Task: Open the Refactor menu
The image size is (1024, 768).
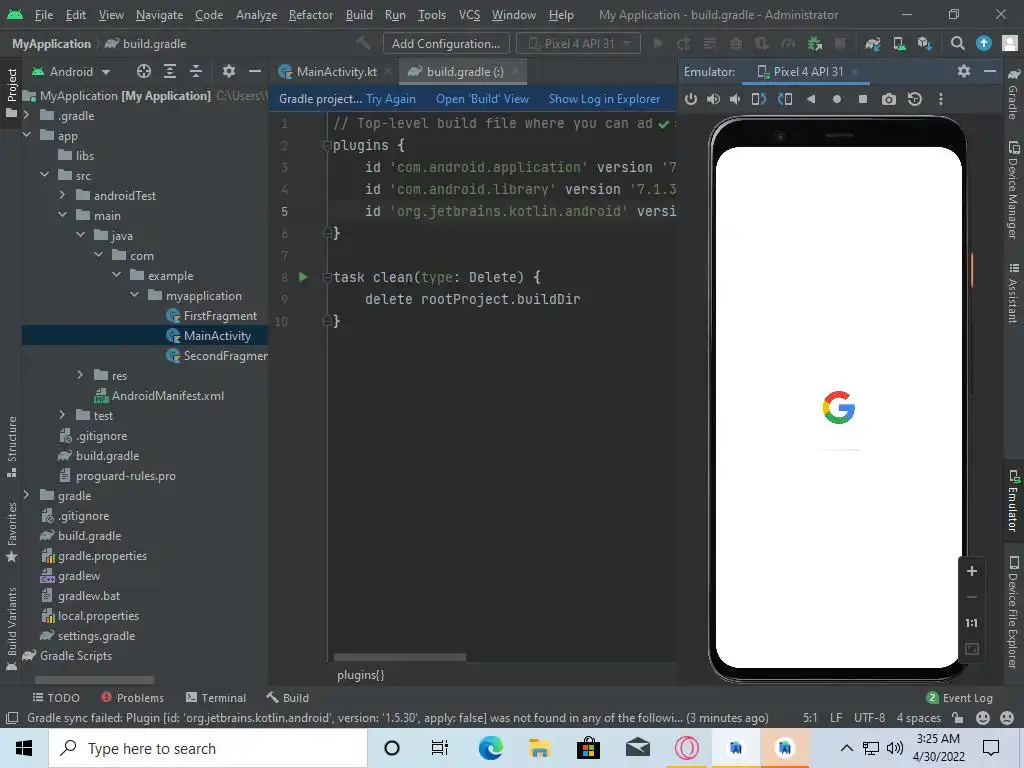Action: tap(311, 14)
